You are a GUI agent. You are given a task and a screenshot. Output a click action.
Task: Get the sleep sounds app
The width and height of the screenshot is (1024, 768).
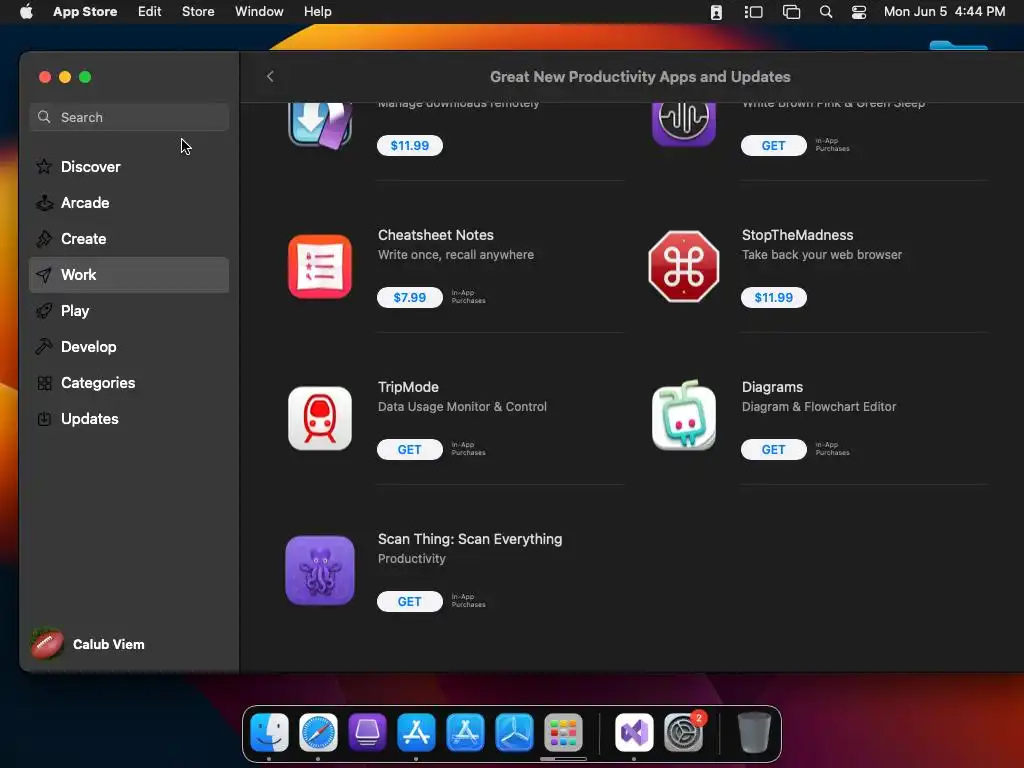click(773, 146)
